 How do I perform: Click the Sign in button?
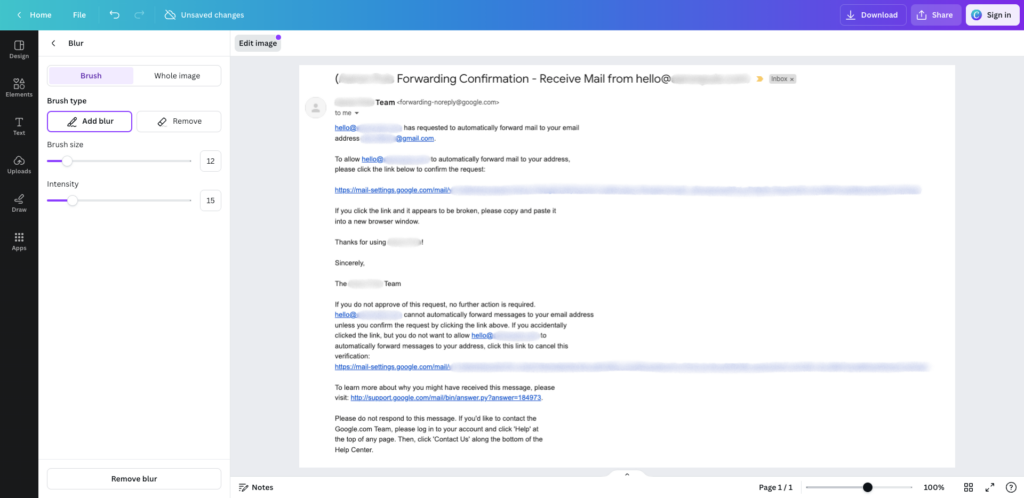pos(992,15)
